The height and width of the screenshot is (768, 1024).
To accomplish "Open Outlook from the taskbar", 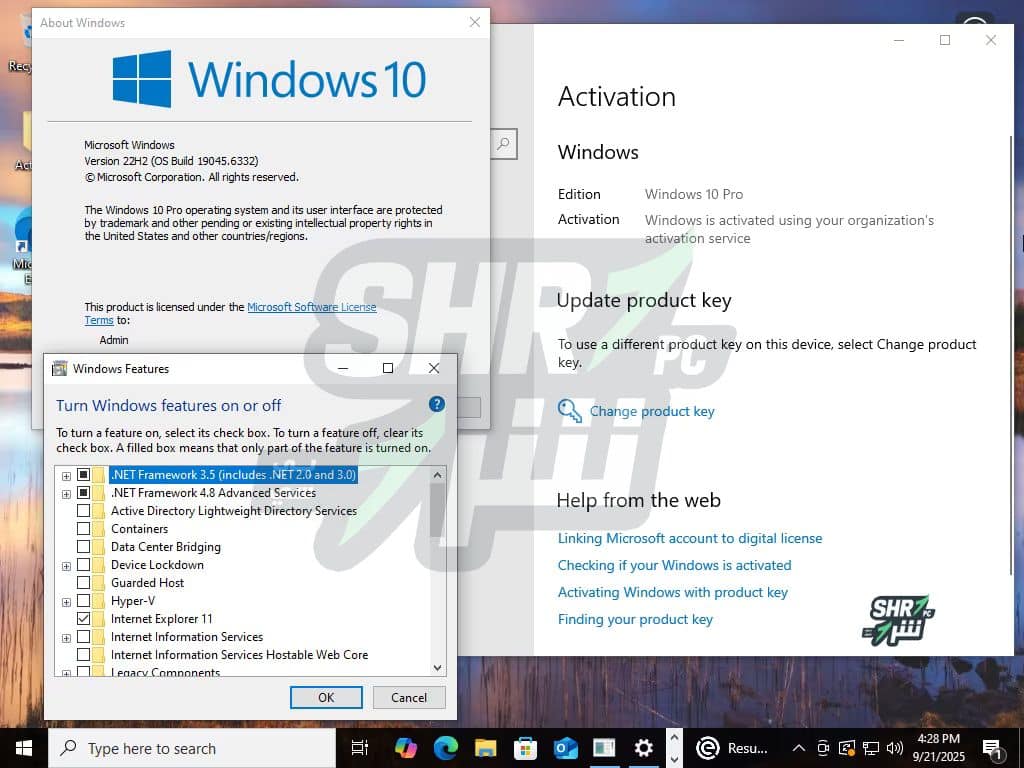I will pos(565,748).
